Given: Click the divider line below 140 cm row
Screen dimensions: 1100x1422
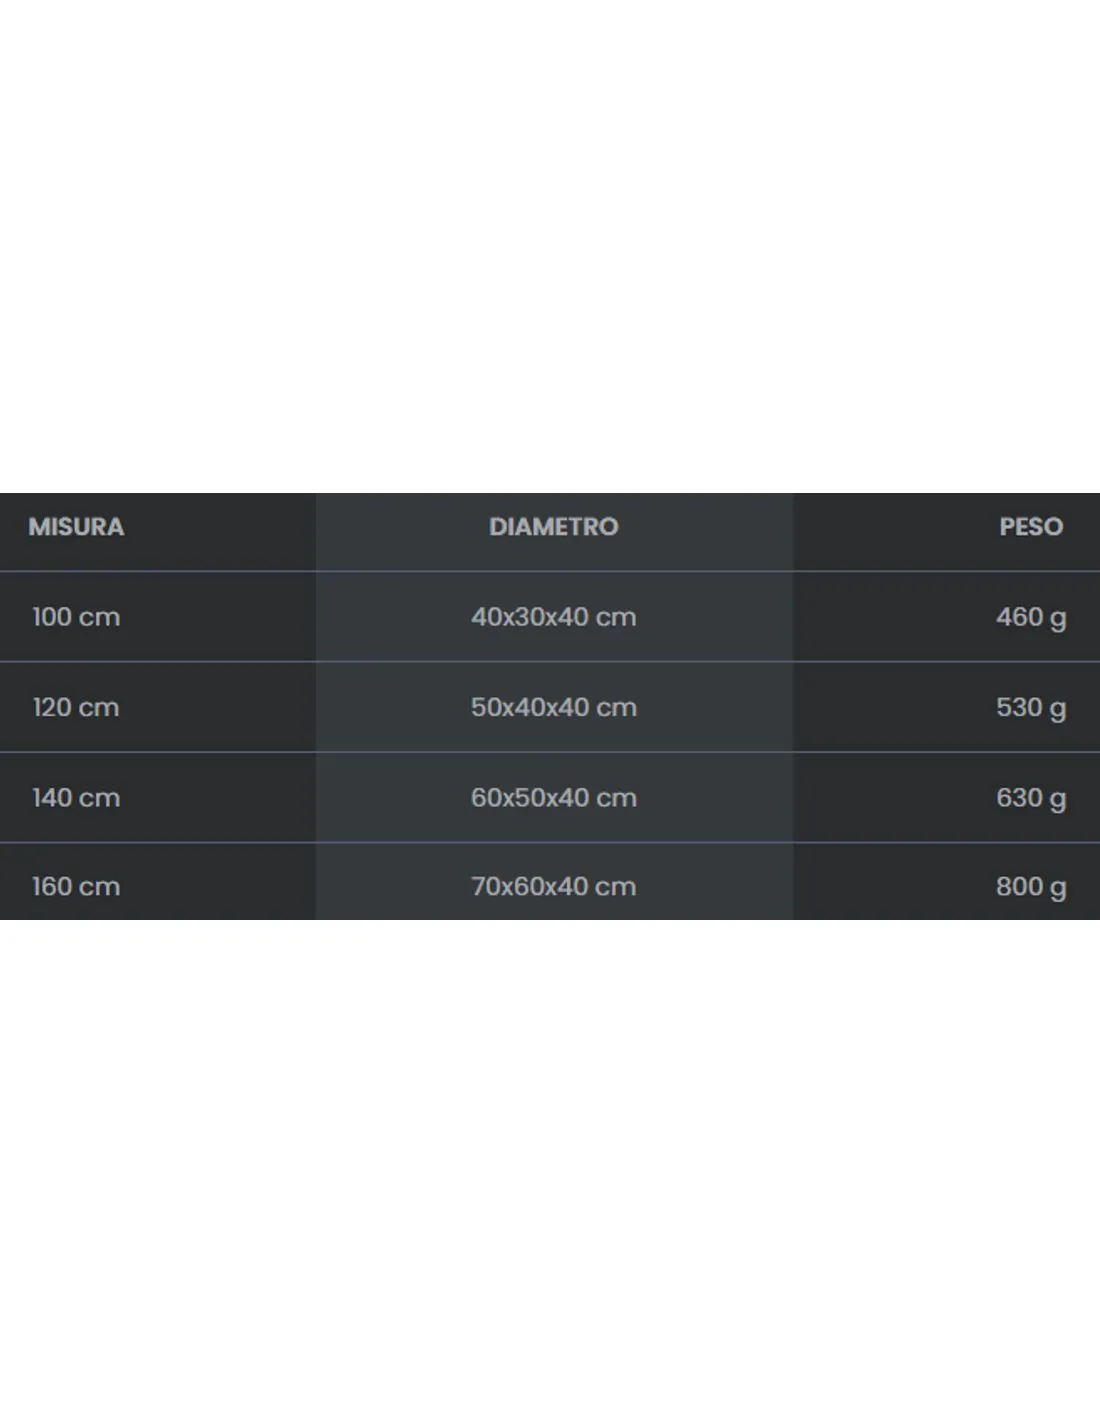Looking at the screenshot, I should [x=550, y=842].
